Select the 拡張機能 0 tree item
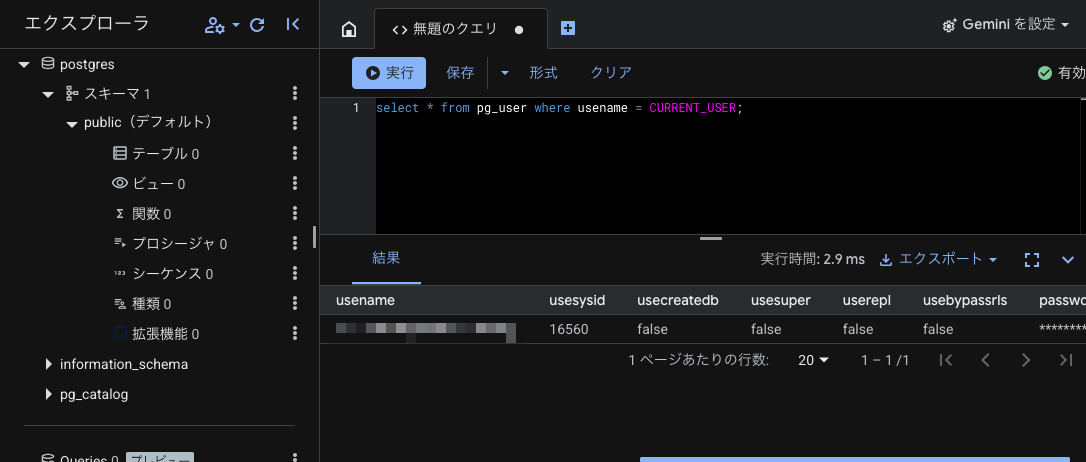This screenshot has width=1086, height=462. [x=166, y=333]
